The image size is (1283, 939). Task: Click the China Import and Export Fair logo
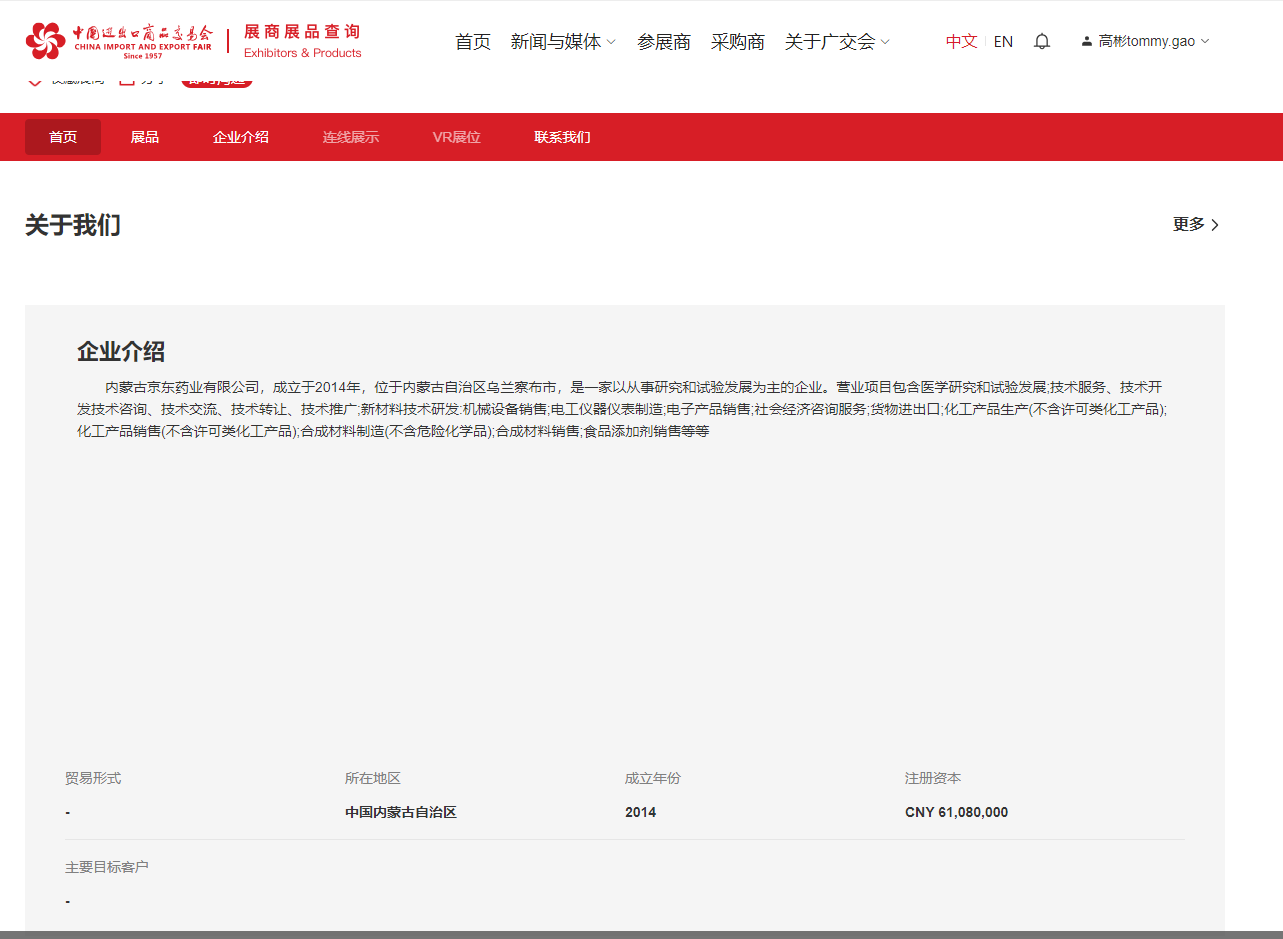[x=119, y=40]
